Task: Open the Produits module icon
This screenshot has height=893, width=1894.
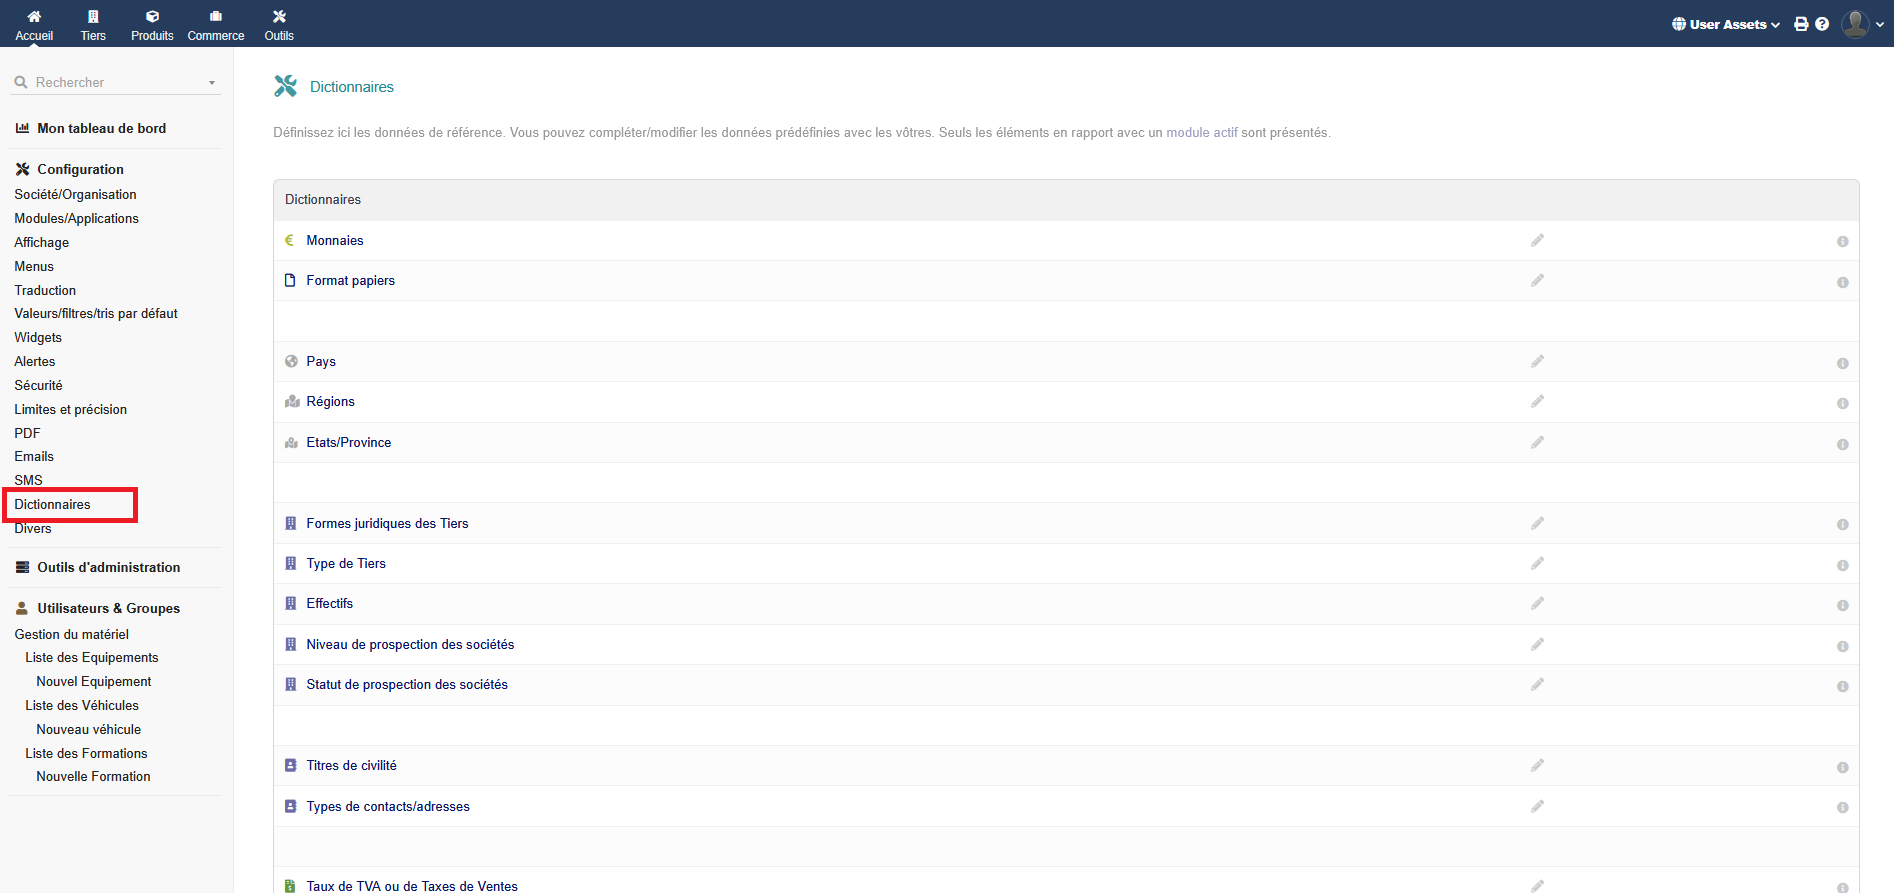Action: coord(152,17)
